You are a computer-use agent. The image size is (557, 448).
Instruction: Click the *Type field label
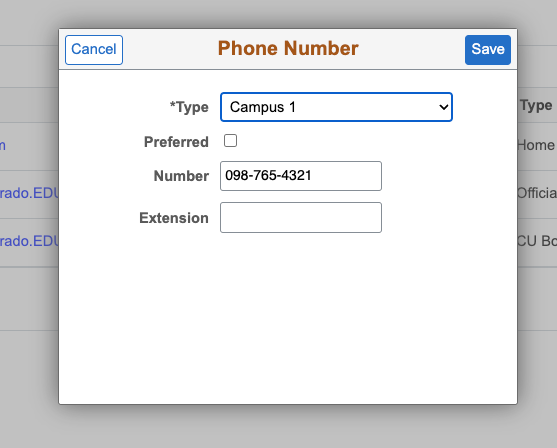[189, 107]
